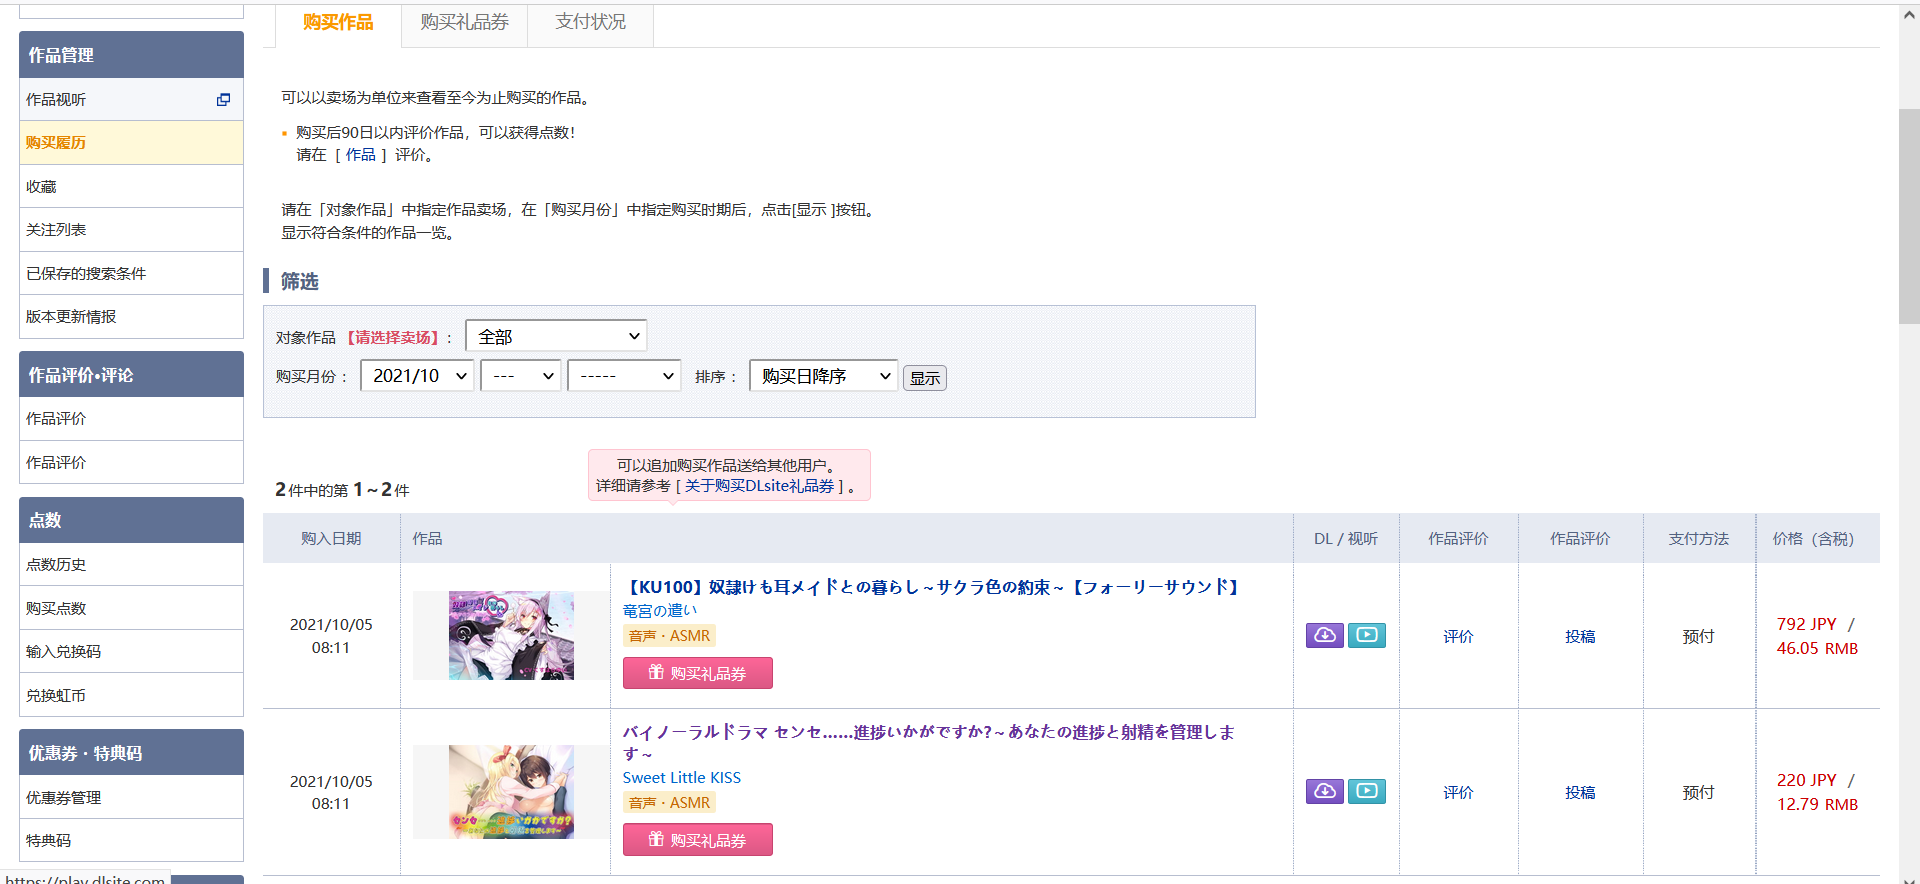Open external link icon beside 作品视听
Viewport: 1920px width, 884px height.
(223, 100)
